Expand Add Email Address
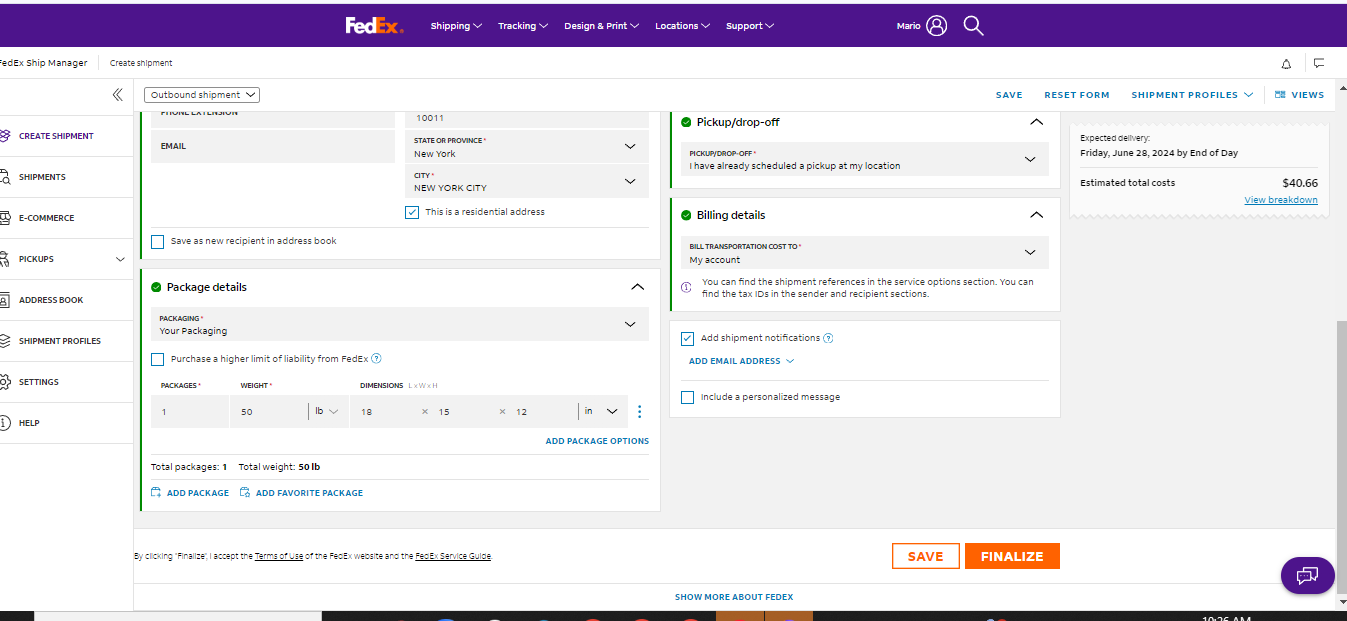The width and height of the screenshot is (1347, 621). 741,361
